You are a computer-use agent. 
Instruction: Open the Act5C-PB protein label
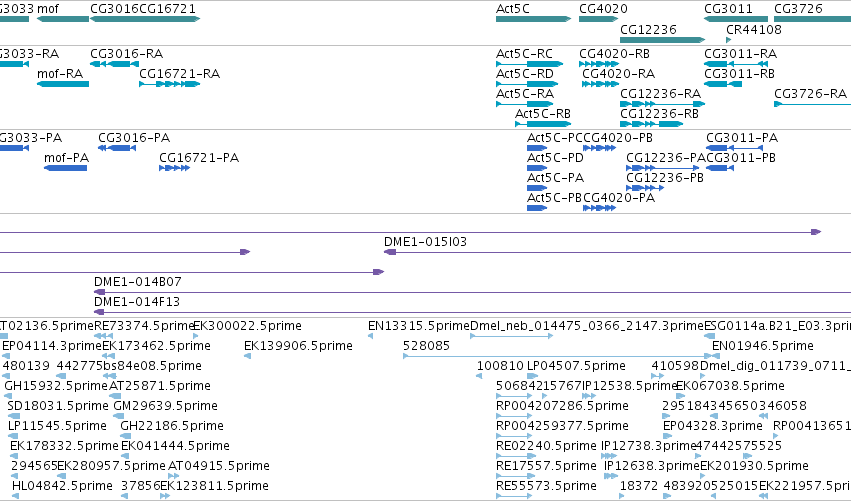point(554,198)
